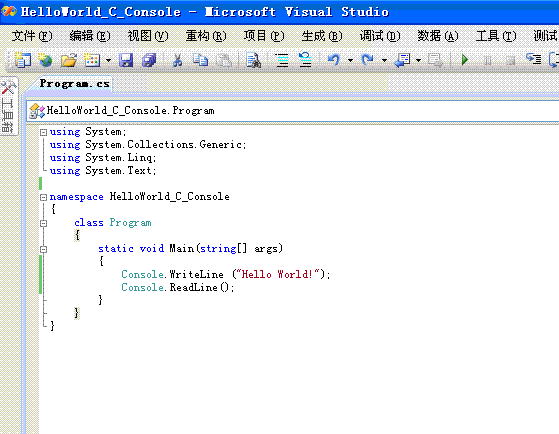Click the Stop Debugging icon
This screenshot has height=434, width=559.
511,60
